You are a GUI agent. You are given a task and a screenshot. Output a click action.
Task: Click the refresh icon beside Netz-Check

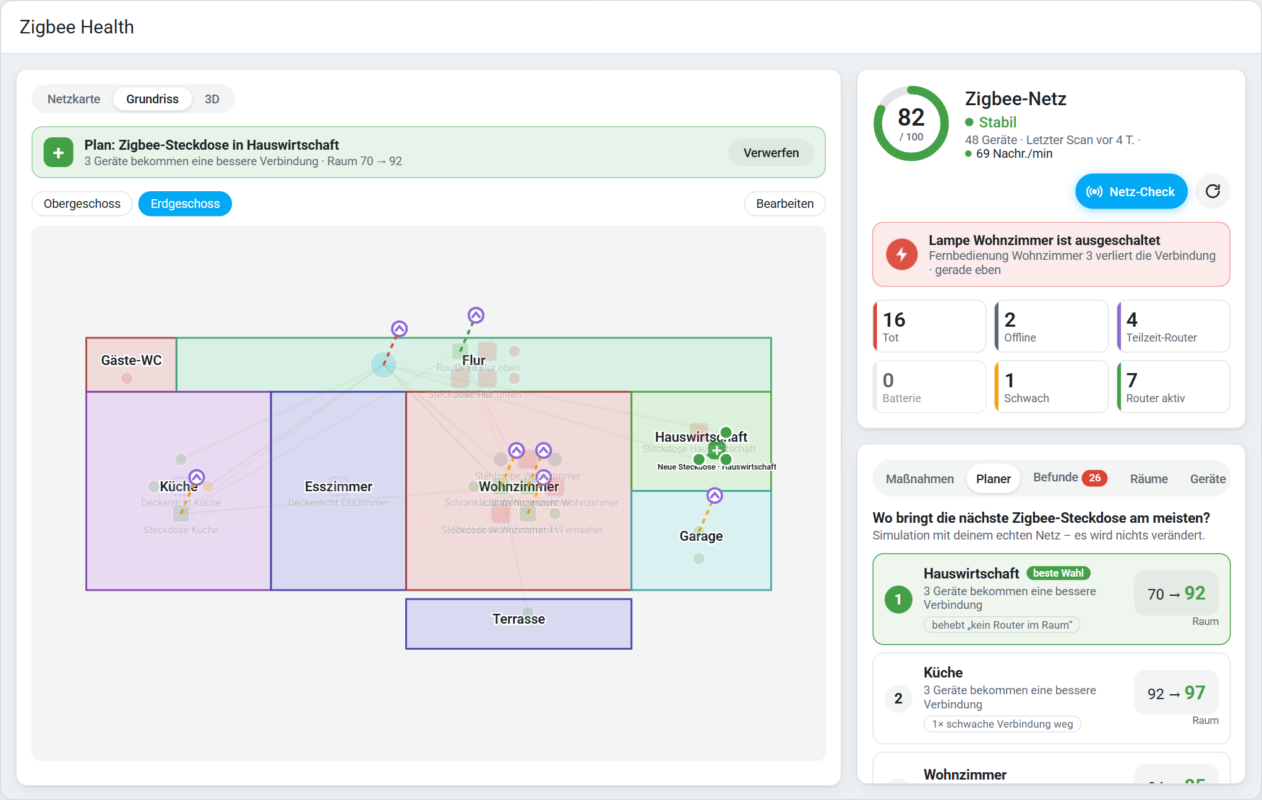point(1213,191)
